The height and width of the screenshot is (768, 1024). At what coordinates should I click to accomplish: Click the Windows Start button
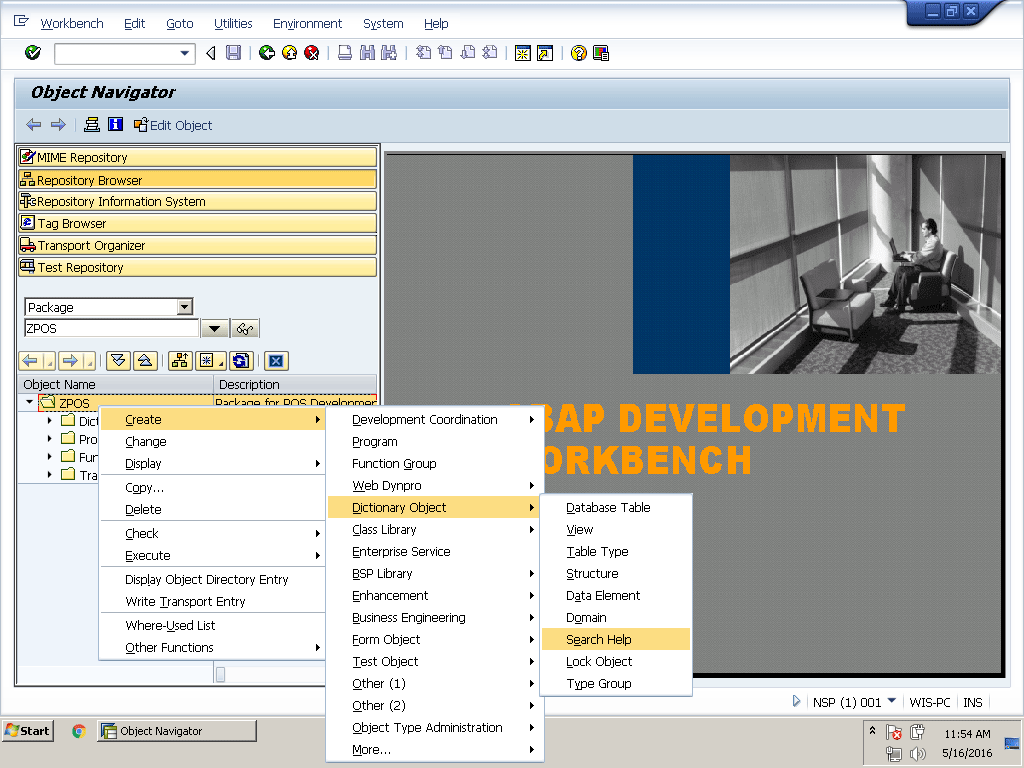(x=28, y=731)
